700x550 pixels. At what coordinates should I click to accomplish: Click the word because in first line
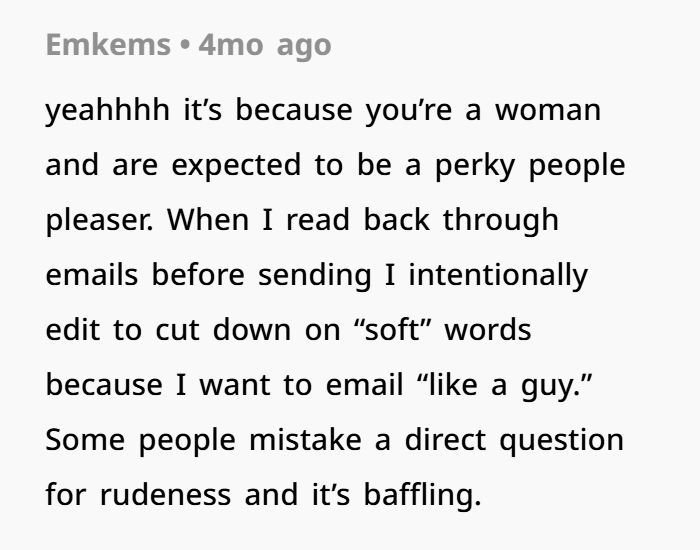pyautogui.click(x=294, y=110)
